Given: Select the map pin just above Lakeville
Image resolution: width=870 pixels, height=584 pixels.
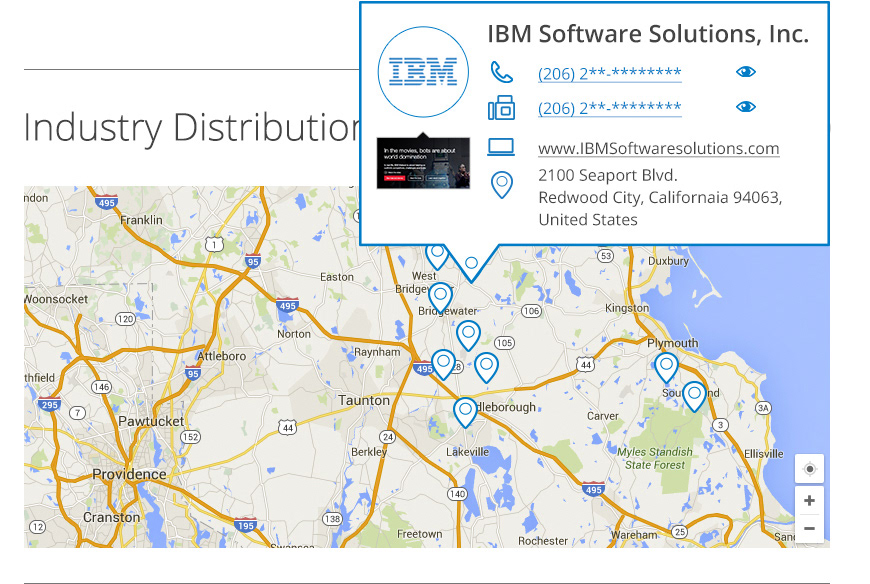Looking at the screenshot, I should 465,411.
